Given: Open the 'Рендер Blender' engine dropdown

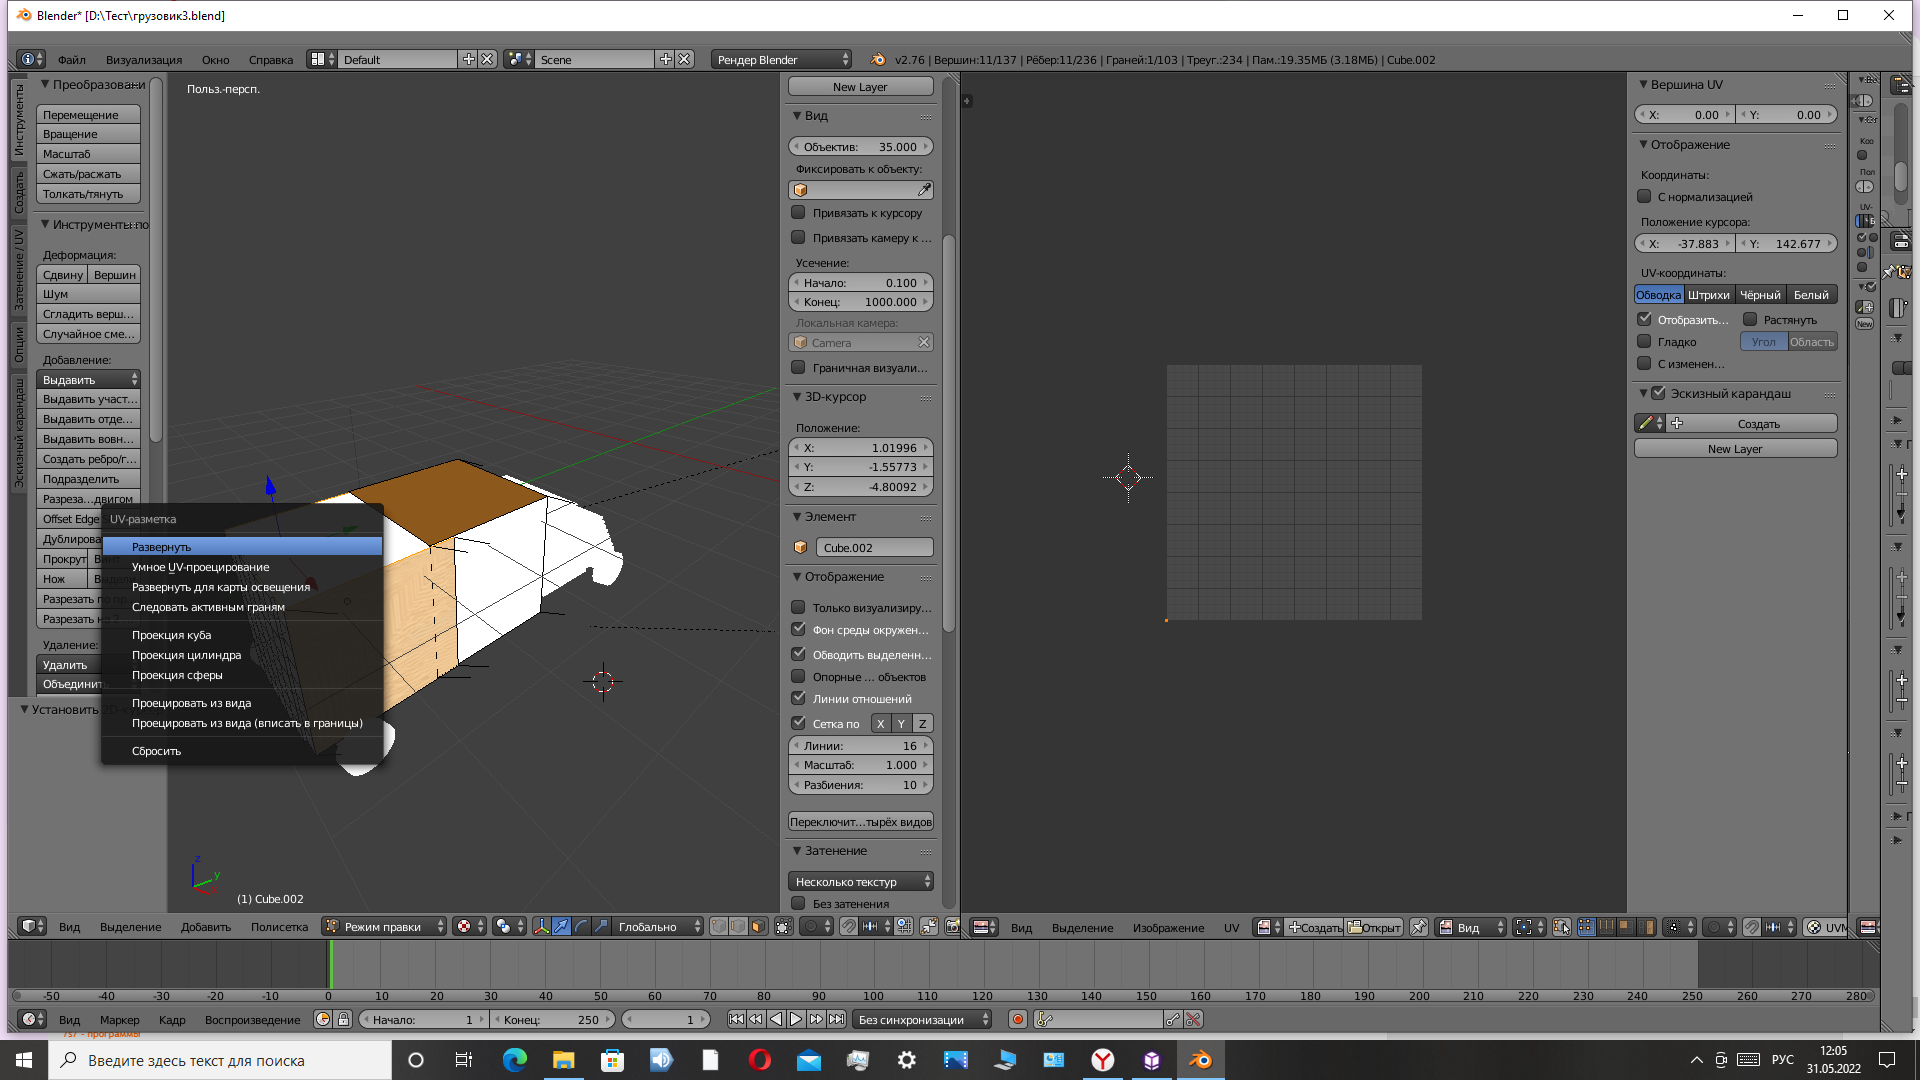Looking at the screenshot, I should point(781,60).
